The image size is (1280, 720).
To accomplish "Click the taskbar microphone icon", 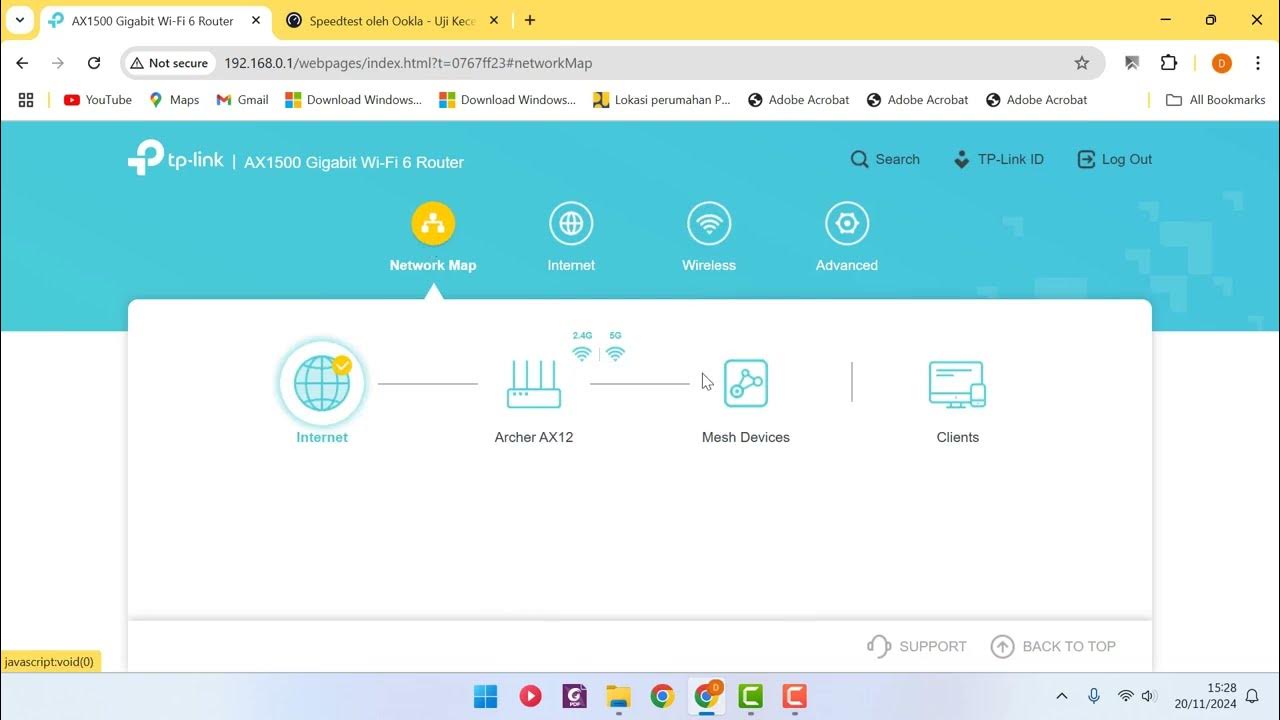I will pos(1094,696).
